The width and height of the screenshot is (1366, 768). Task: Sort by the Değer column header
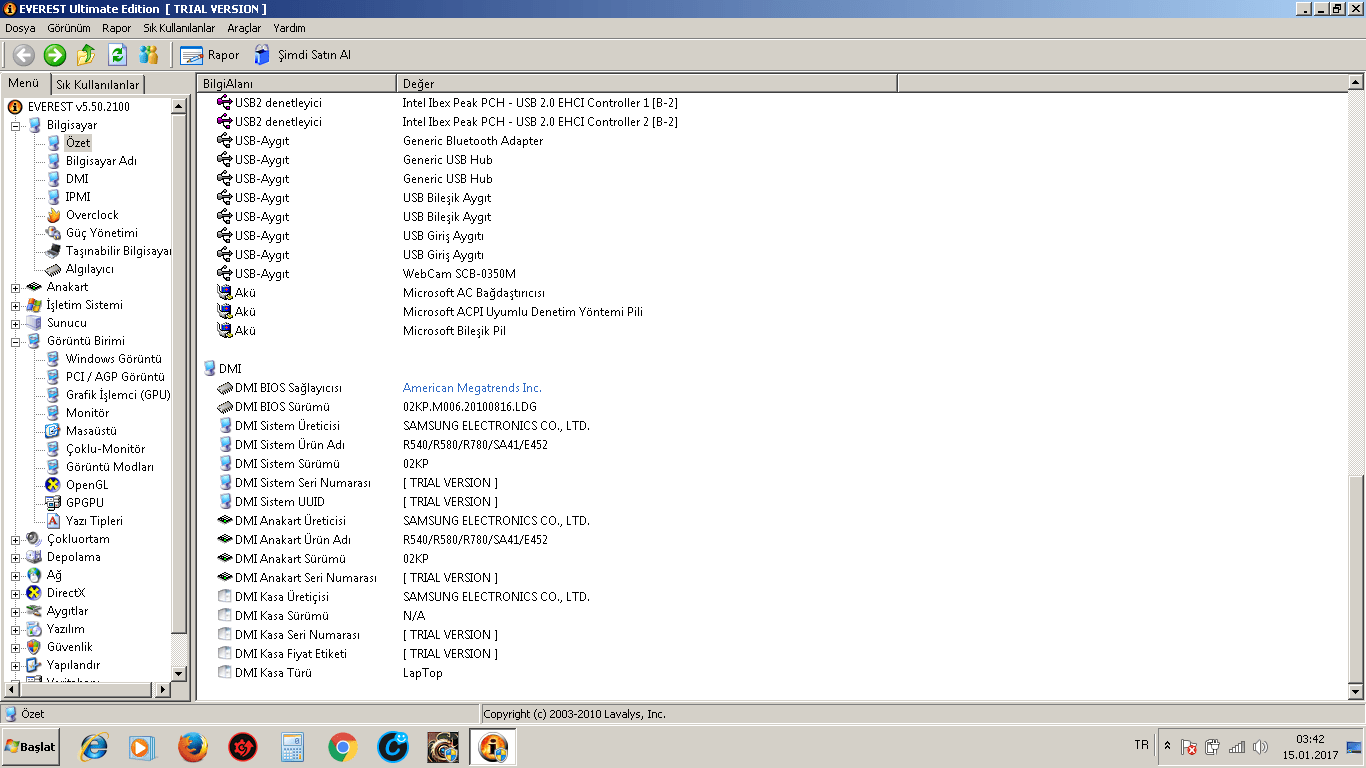point(647,84)
